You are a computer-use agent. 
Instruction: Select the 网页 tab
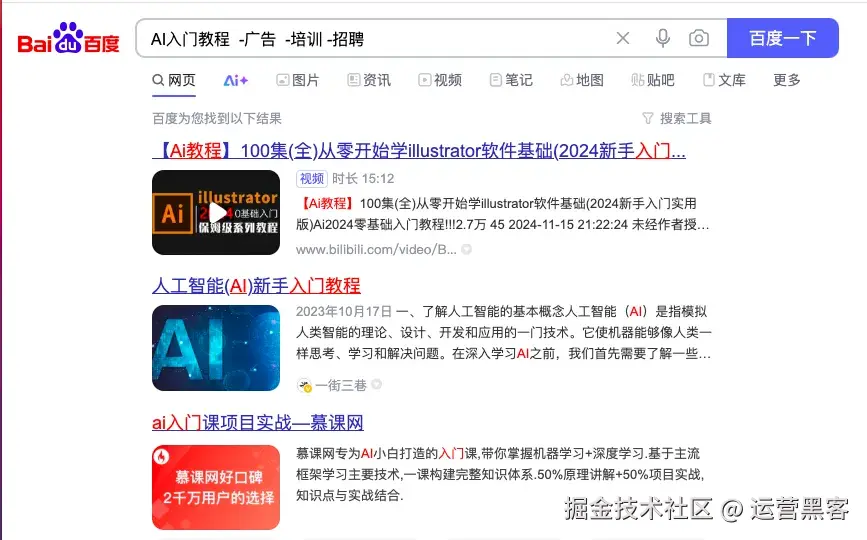pyautogui.click(x=174, y=80)
